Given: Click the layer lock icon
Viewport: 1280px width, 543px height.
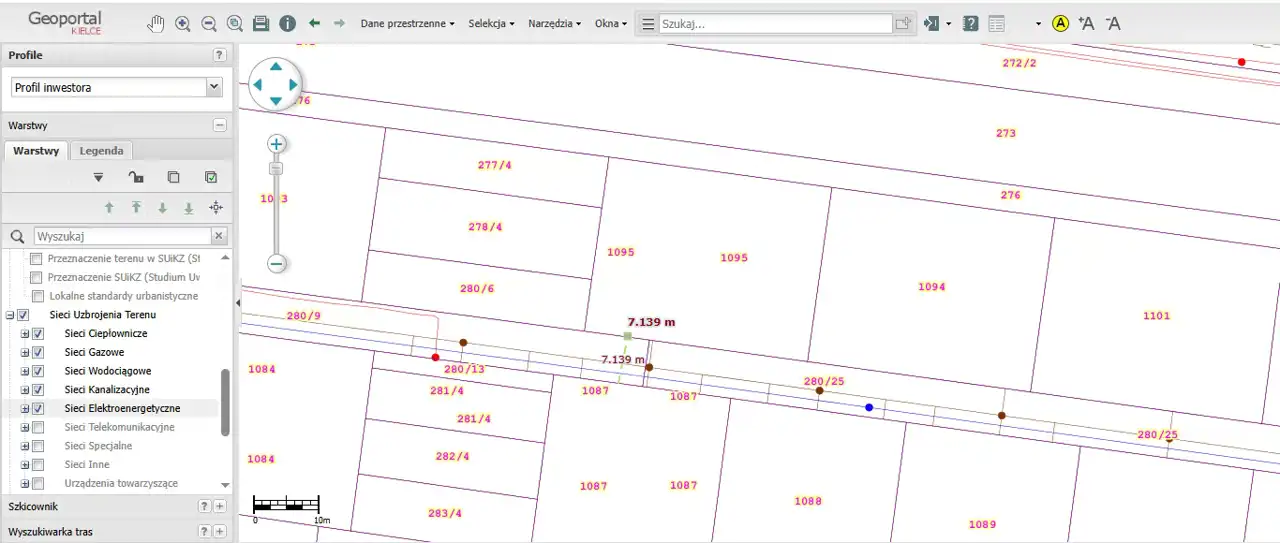Looking at the screenshot, I should point(136,177).
